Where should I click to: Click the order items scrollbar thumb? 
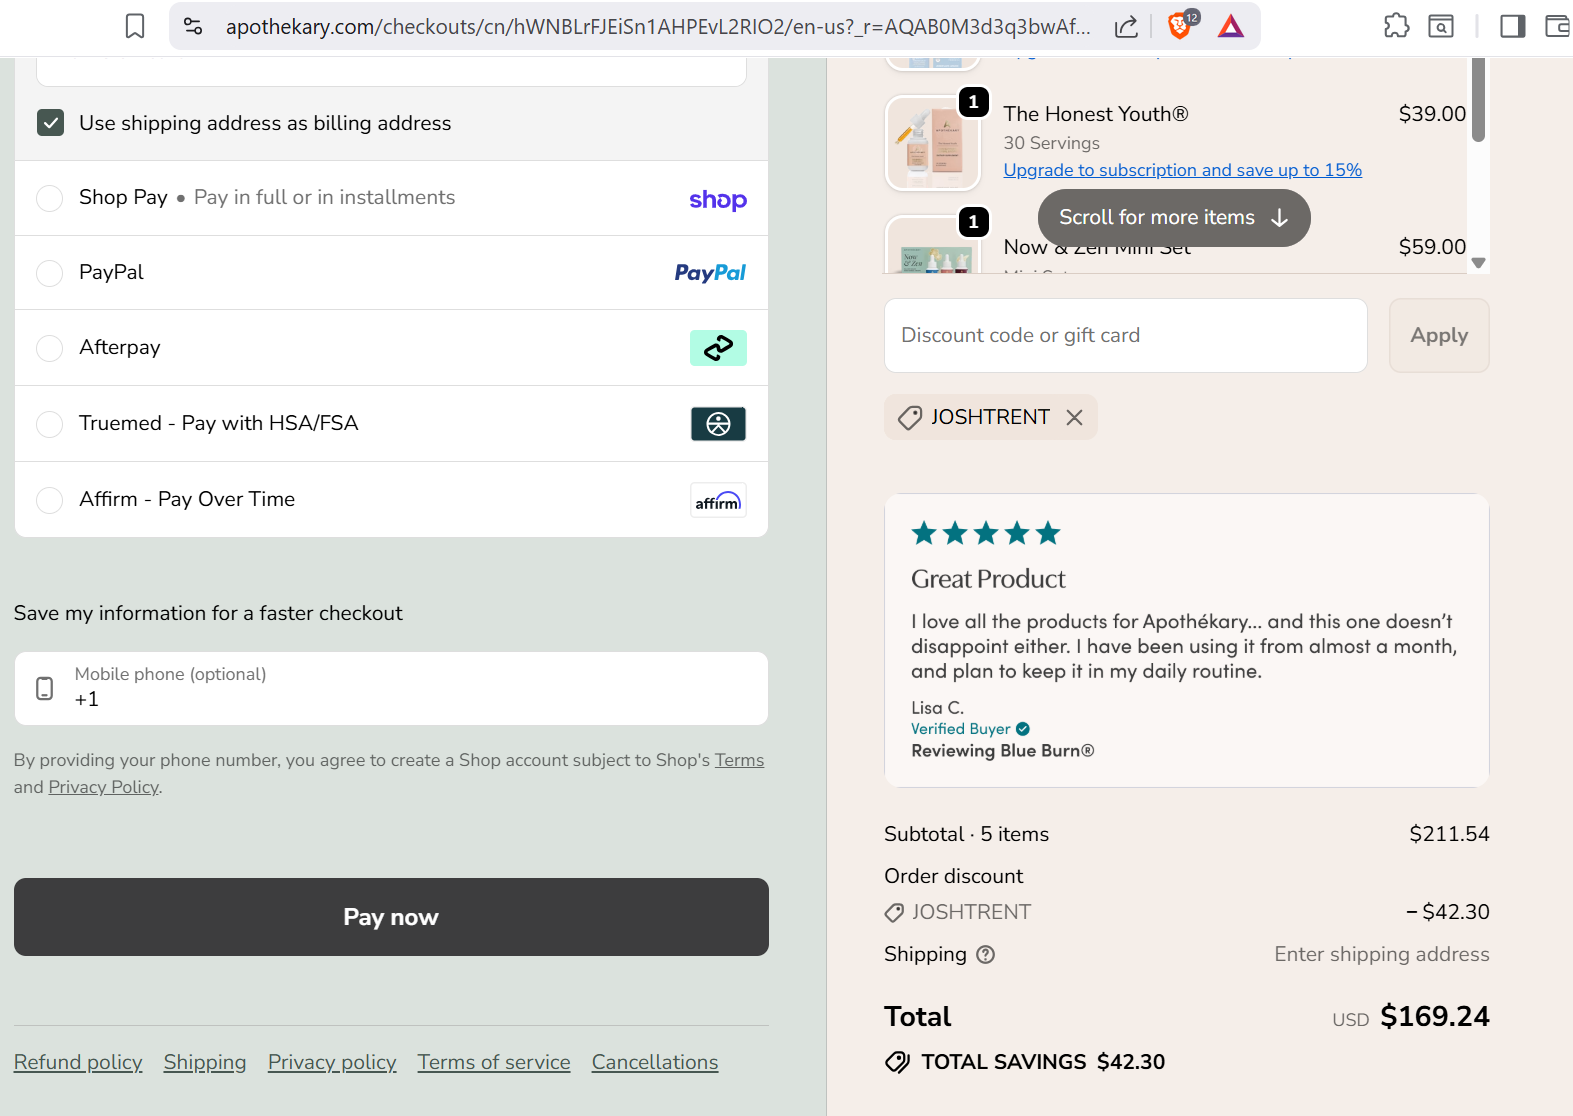[1479, 99]
